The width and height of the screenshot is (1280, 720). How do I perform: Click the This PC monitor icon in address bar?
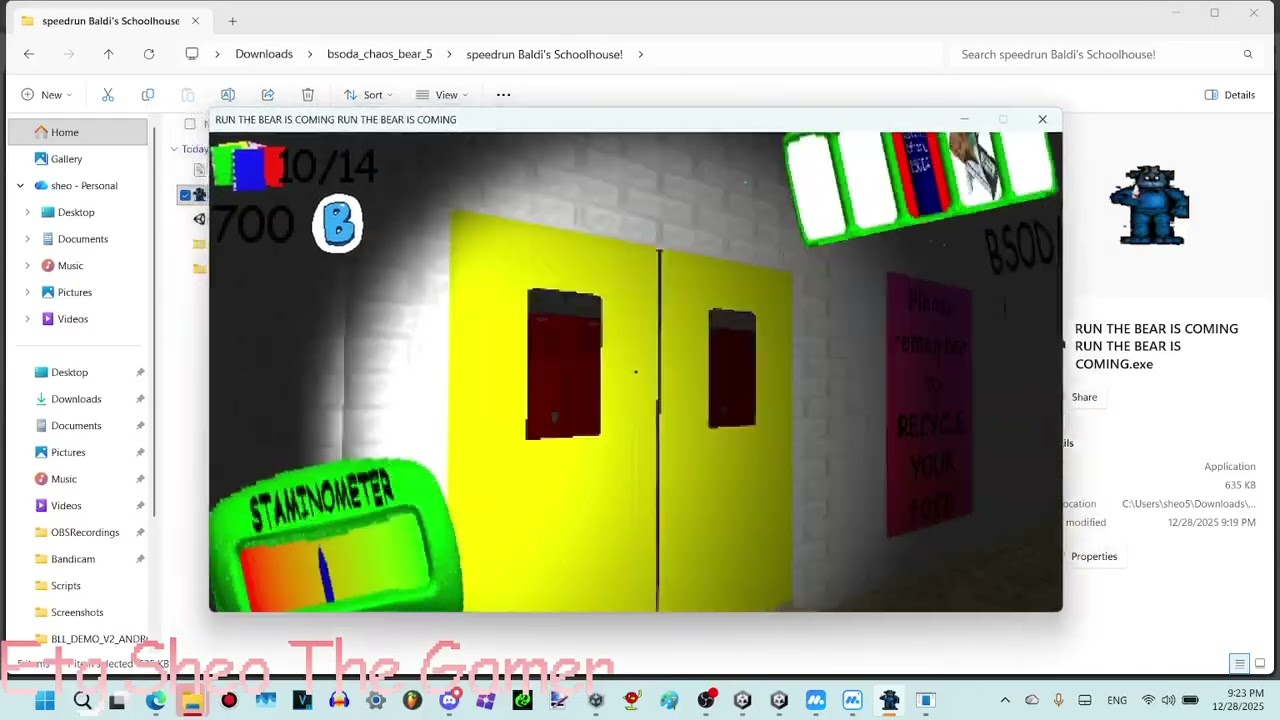click(x=192, y=54)
